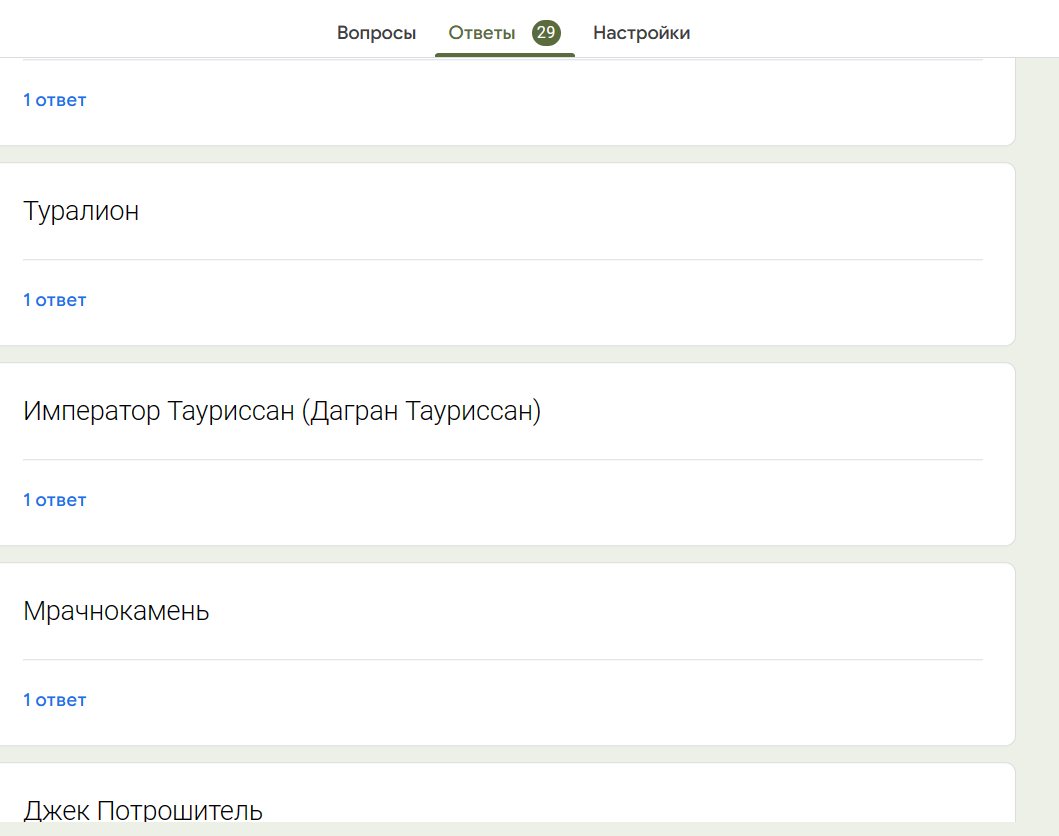This screenshot has width=1059, height=836.
Task: Select the Ответы tab
Action: pos(482,33)
